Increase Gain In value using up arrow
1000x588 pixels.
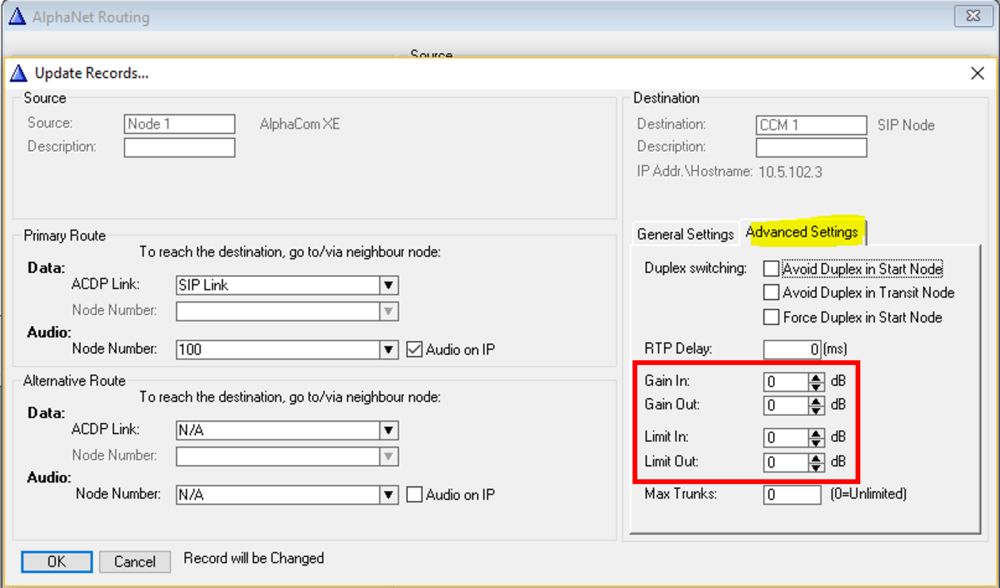pos(816,377)
